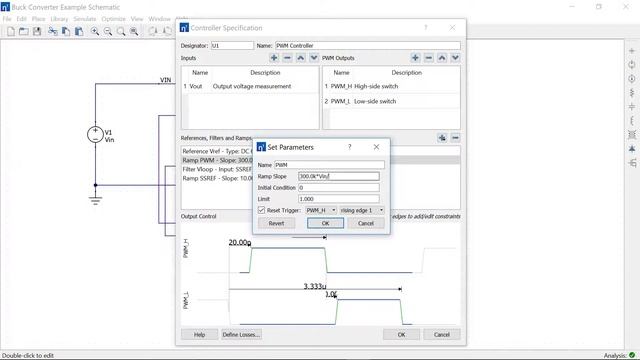Image resolution: width=640 pixels, height=360 pixels.
Task: Open the Edit menu
Action: 21,19
